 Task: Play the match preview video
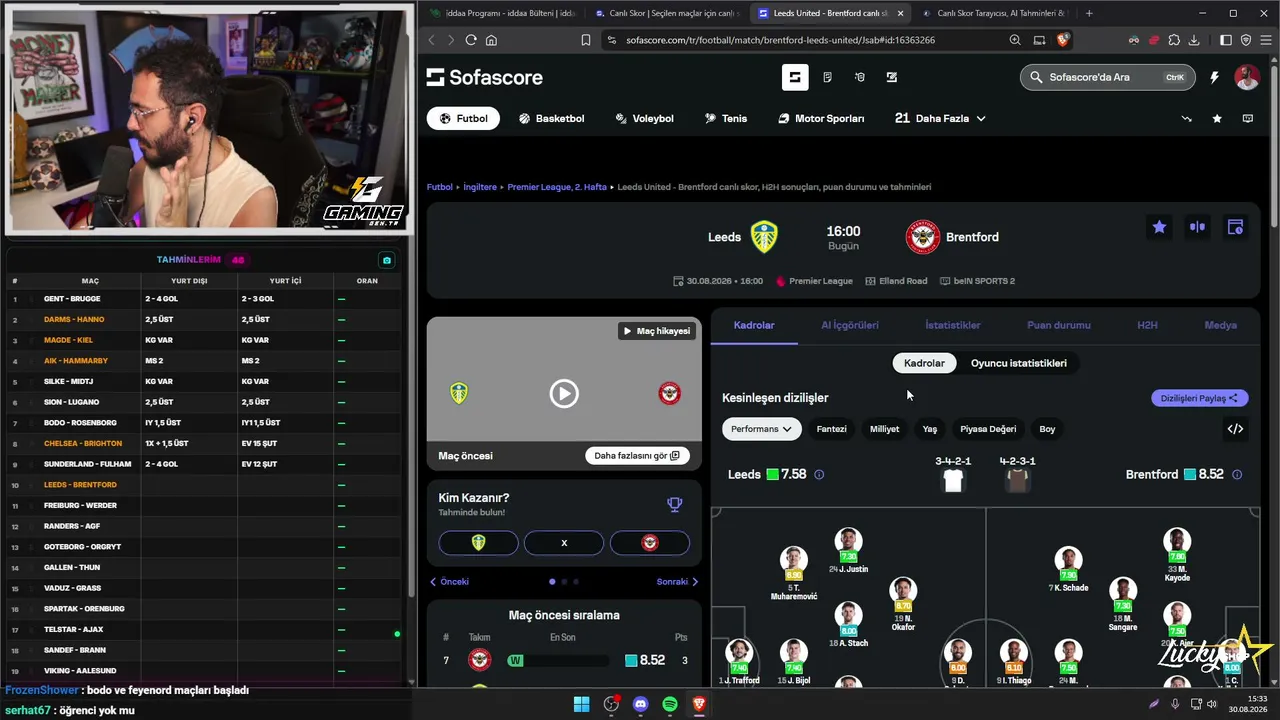[x=564, y=393]
